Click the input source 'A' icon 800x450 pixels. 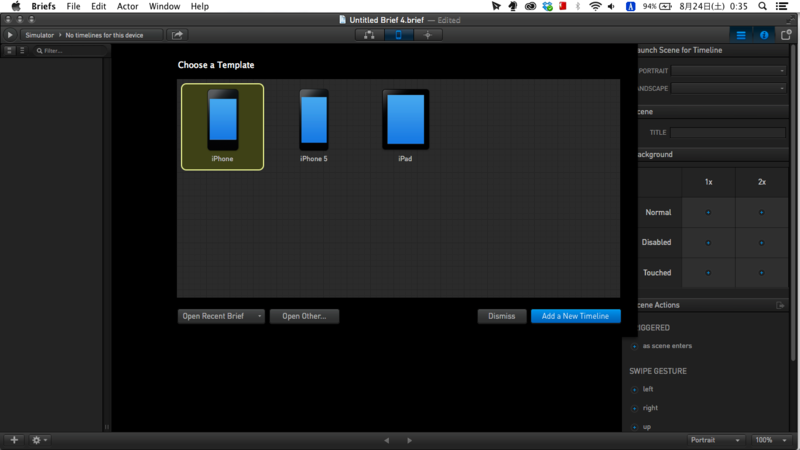[x=631, y=6]
